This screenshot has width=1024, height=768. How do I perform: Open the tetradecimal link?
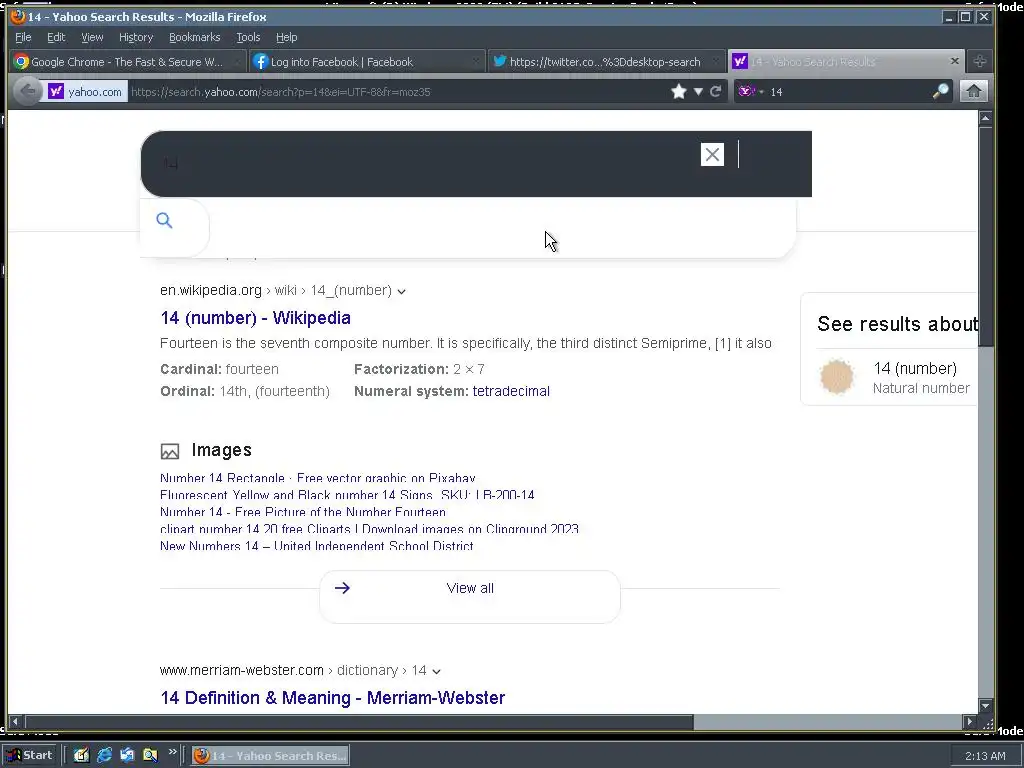tap(511, 391)
